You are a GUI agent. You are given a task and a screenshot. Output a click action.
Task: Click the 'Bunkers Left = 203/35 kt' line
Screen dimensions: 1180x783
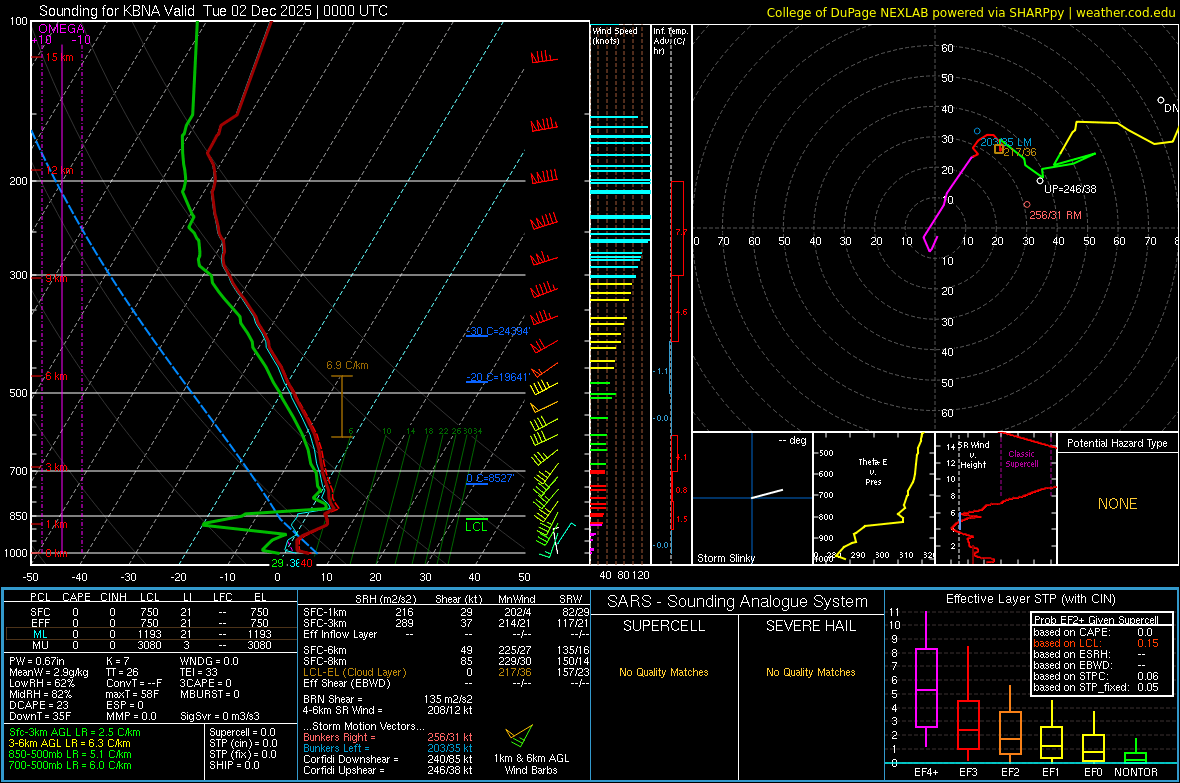[x=388, y=748]
